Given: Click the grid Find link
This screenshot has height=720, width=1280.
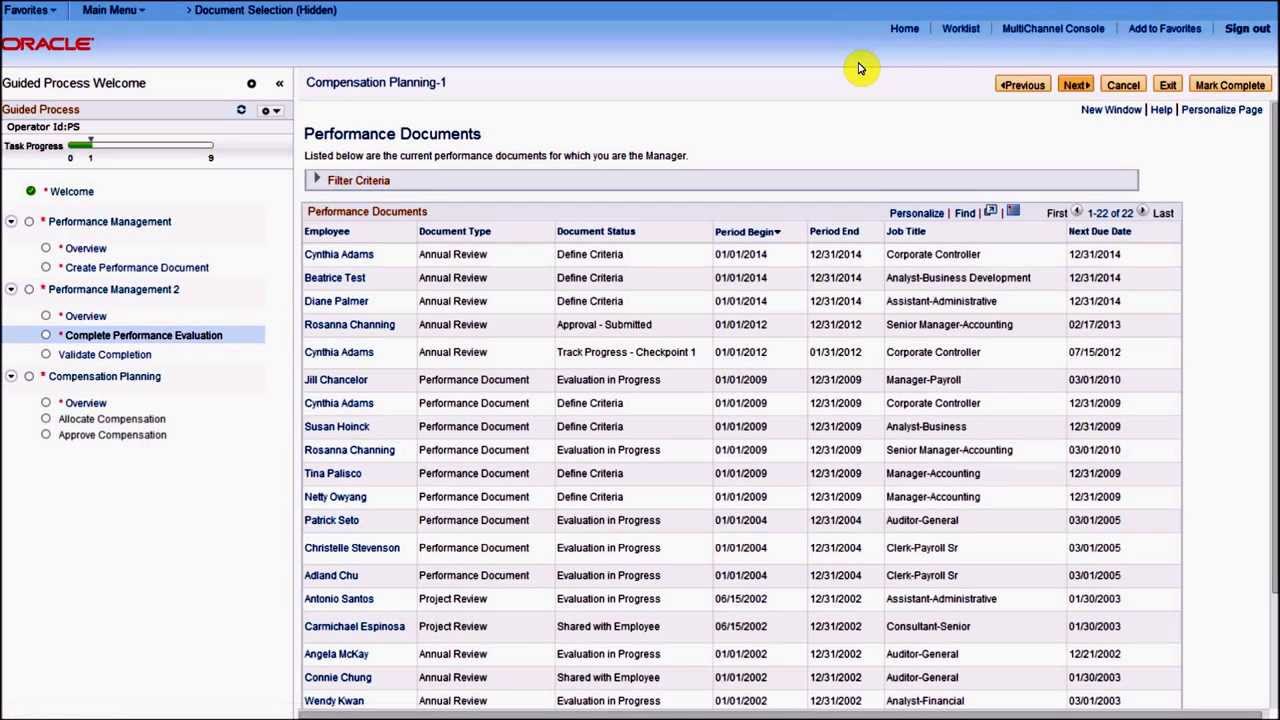Looking at the screenshot, I should [964, 213].
